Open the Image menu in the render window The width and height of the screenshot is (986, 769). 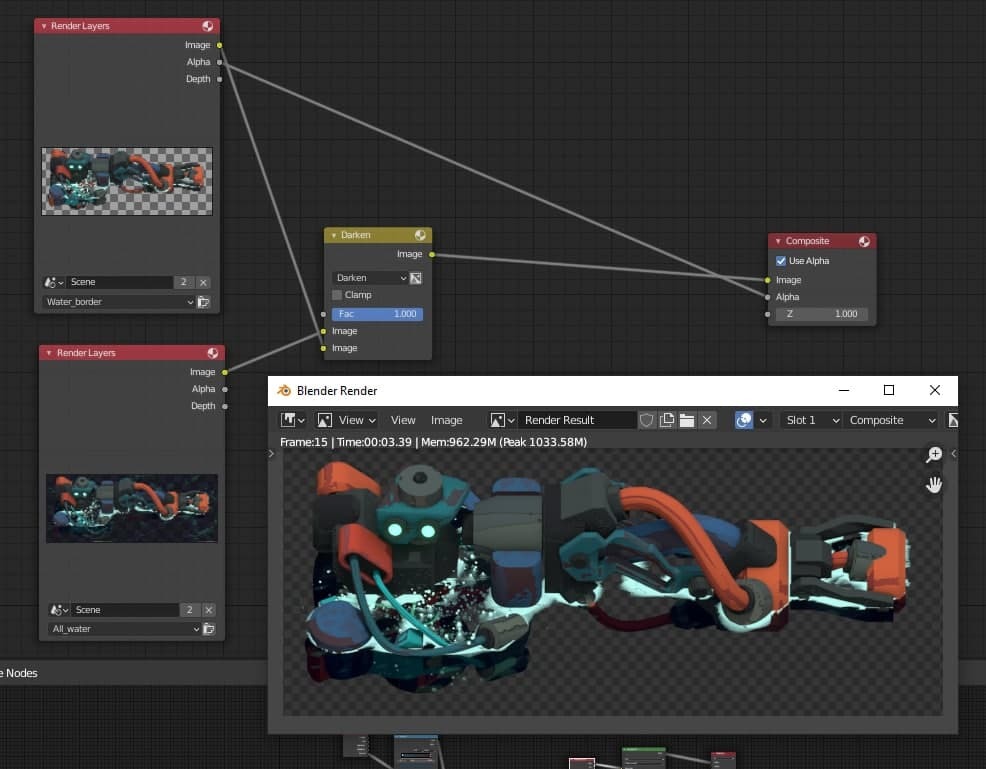[x=446, y=420]
